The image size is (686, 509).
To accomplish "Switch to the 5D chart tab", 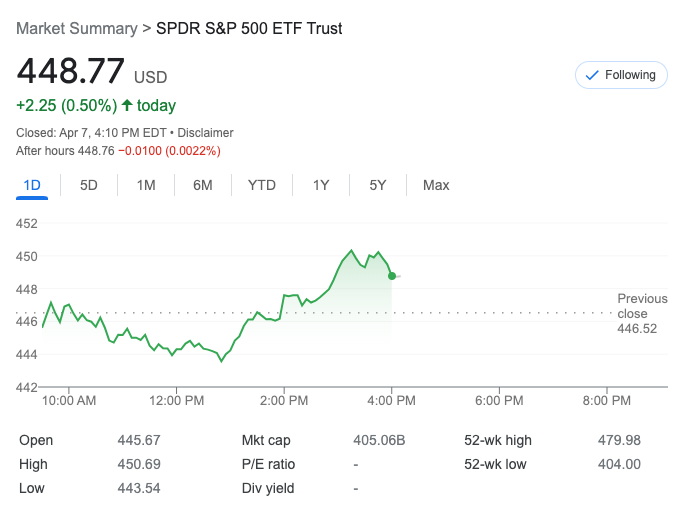I will pos(89,185).
